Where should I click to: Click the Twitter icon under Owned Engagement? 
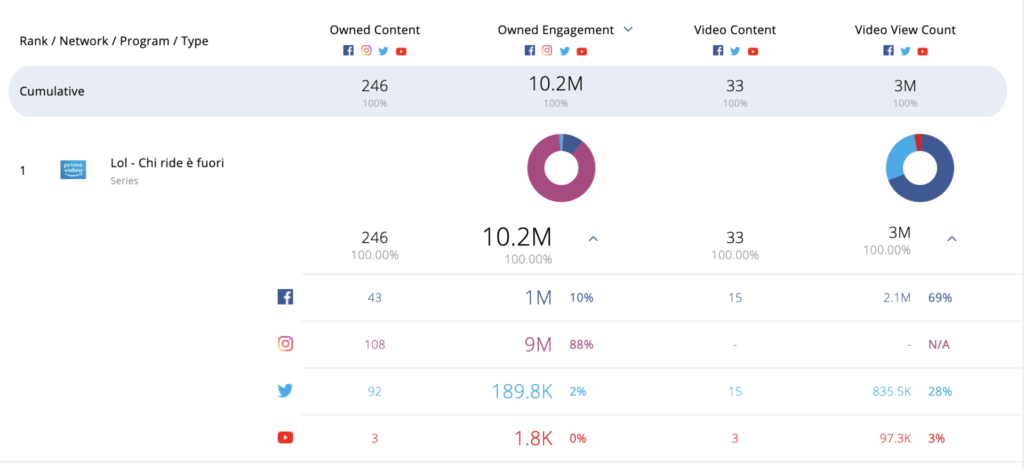(x=565, y=51)
